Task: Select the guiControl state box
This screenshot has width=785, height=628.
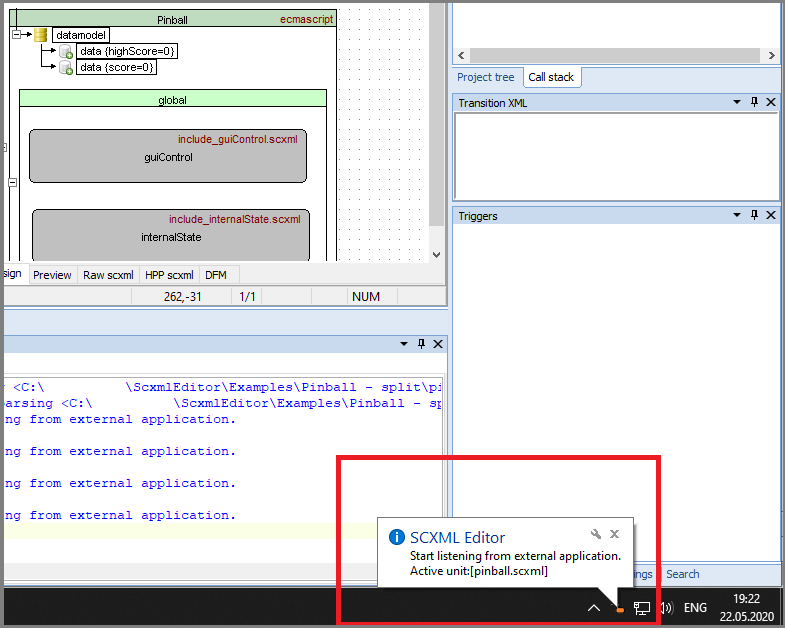Action: [168, 156]
